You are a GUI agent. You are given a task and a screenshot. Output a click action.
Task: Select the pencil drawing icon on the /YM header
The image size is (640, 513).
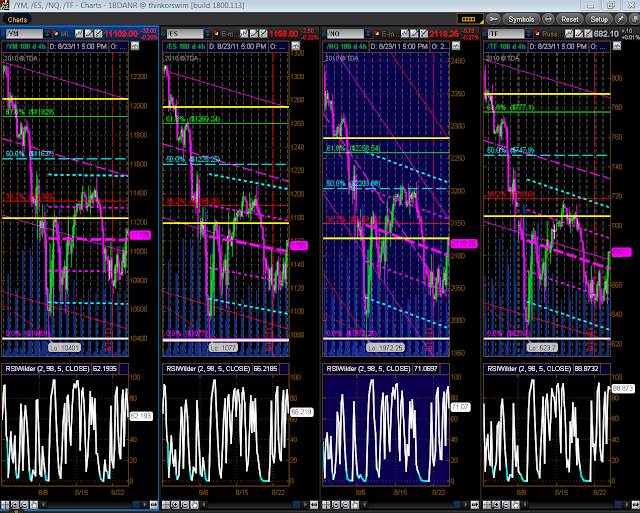click(x=89, y=33)
